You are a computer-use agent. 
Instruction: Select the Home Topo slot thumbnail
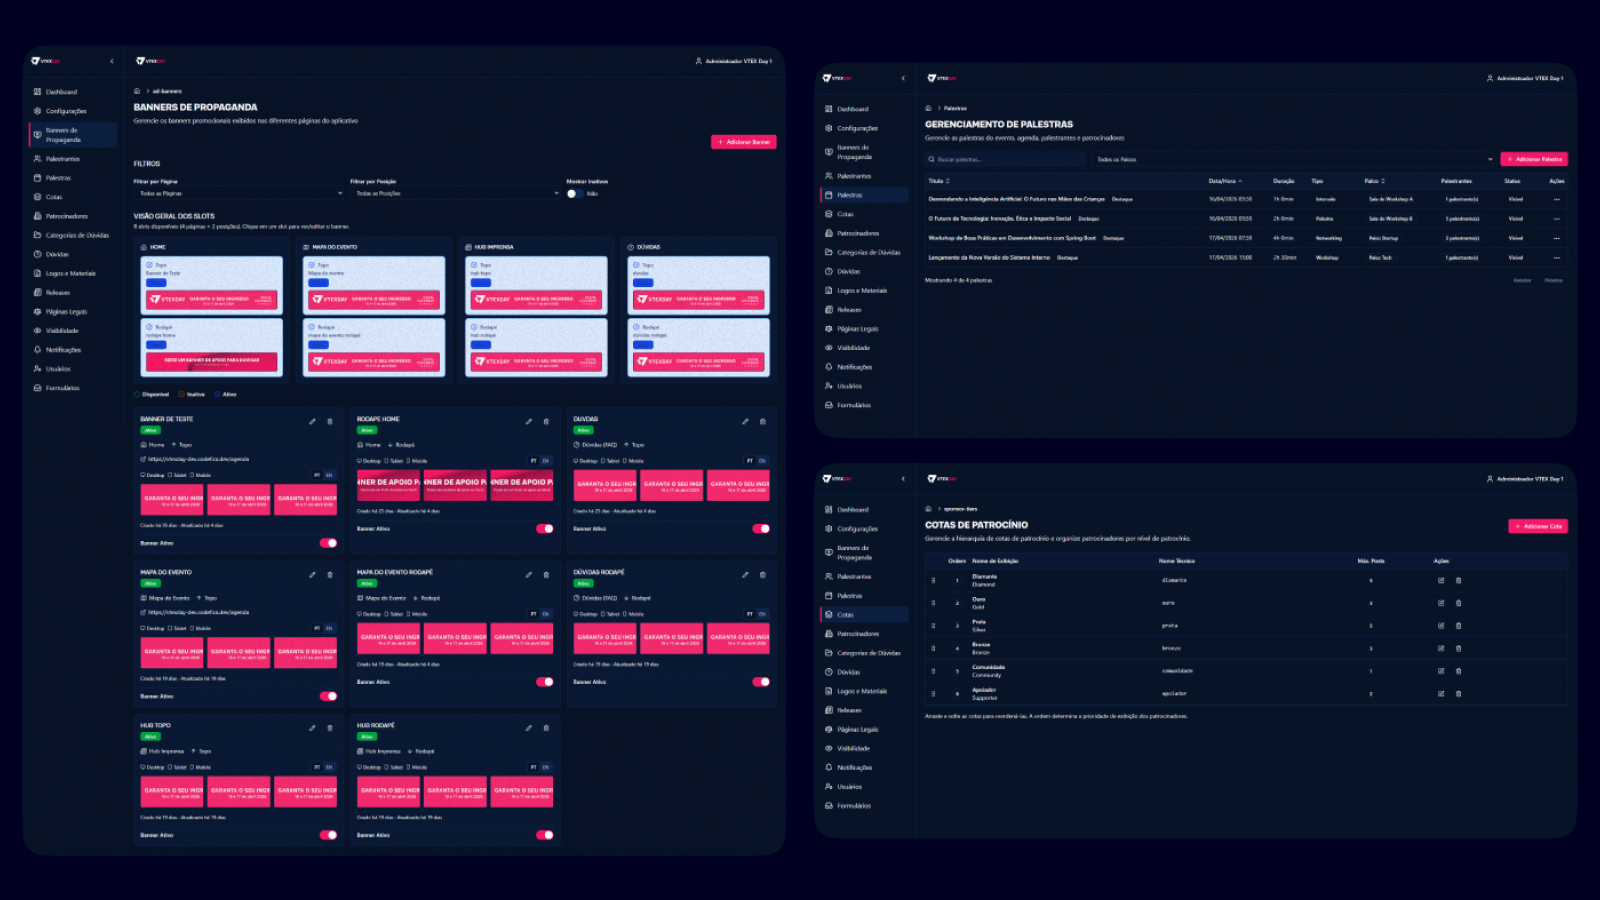[x=212, y=285]
